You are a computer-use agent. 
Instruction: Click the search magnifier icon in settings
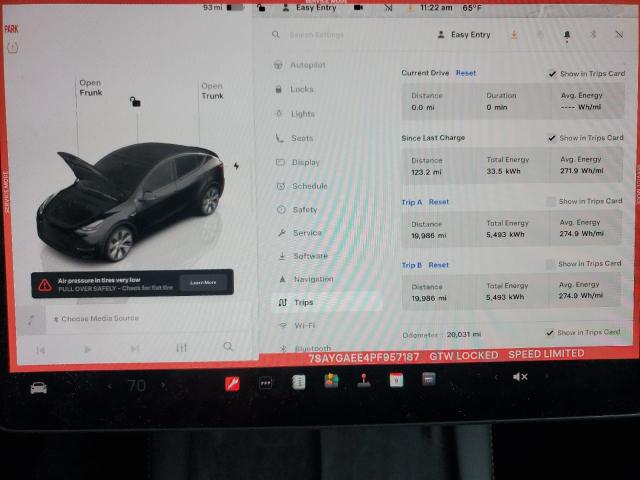[x=276, y=35]
